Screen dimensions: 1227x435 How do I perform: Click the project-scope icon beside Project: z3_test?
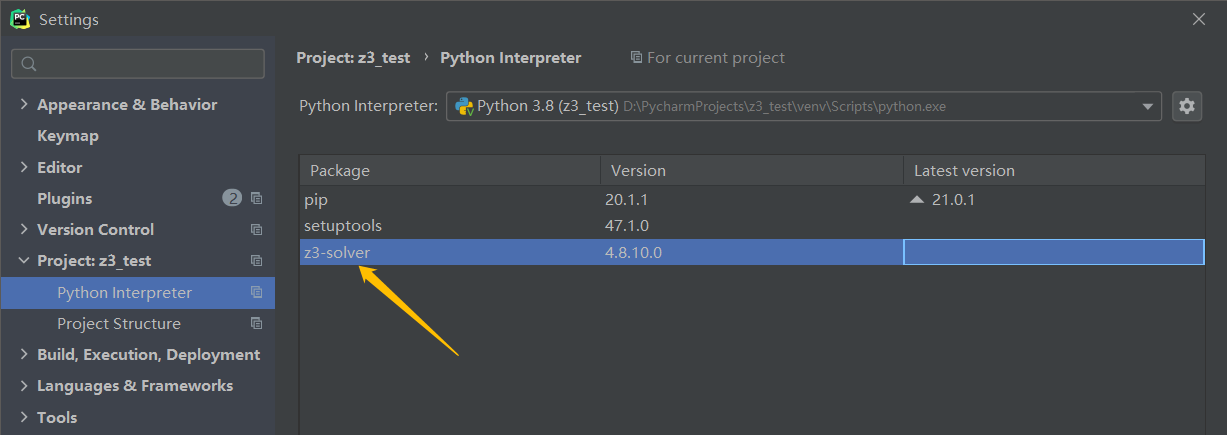point(257,261)
